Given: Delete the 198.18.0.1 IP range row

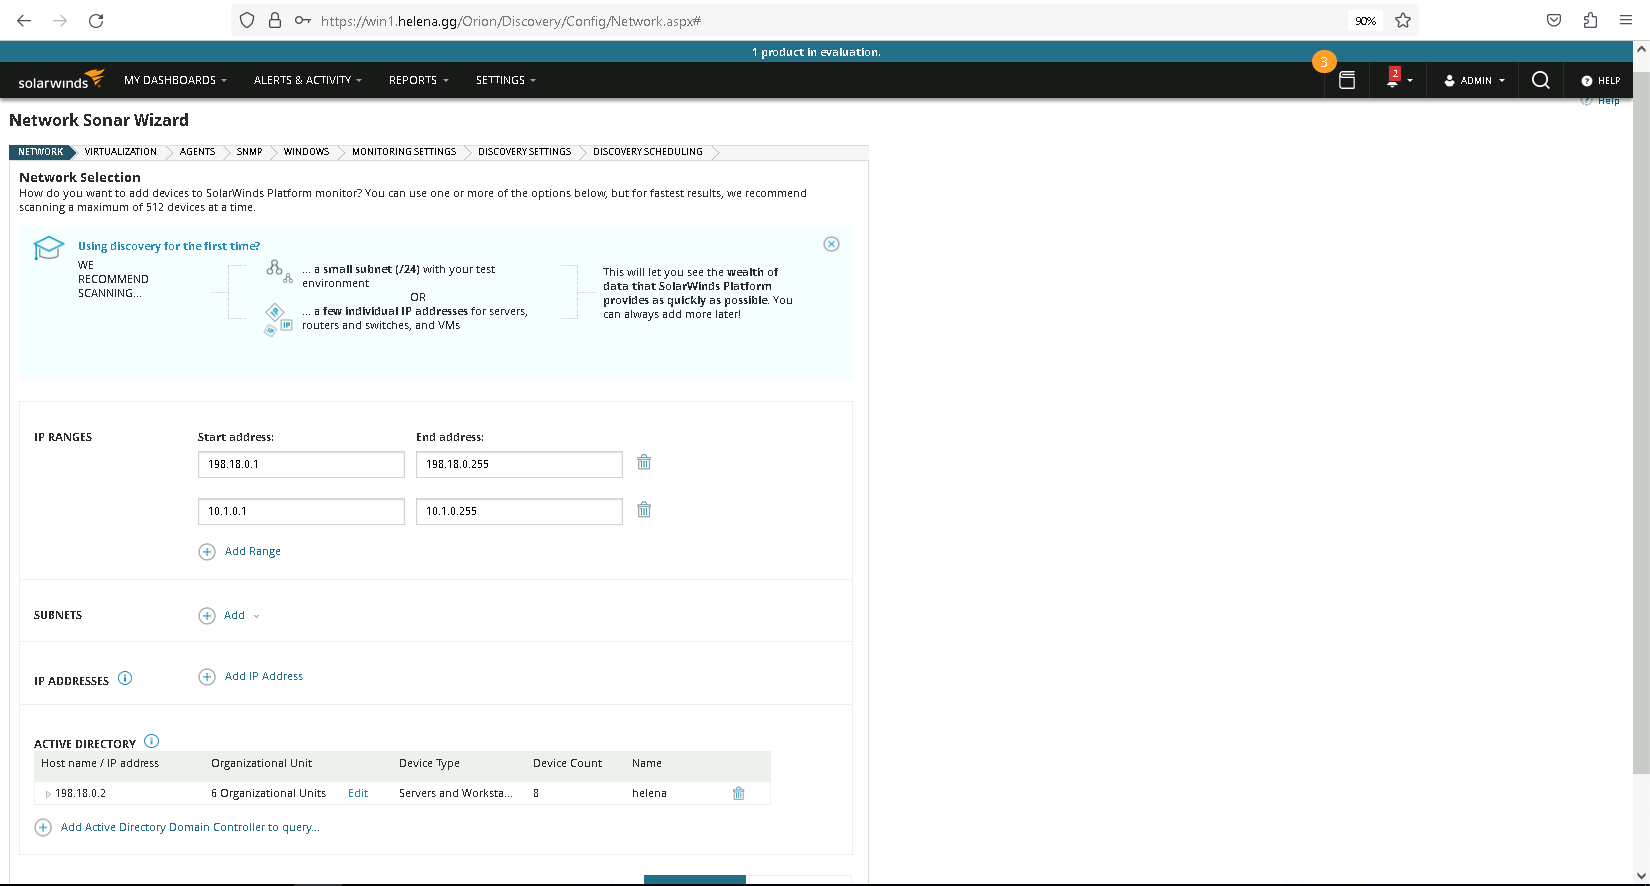Looking at the screenshot, I should (x=644, y=463).
